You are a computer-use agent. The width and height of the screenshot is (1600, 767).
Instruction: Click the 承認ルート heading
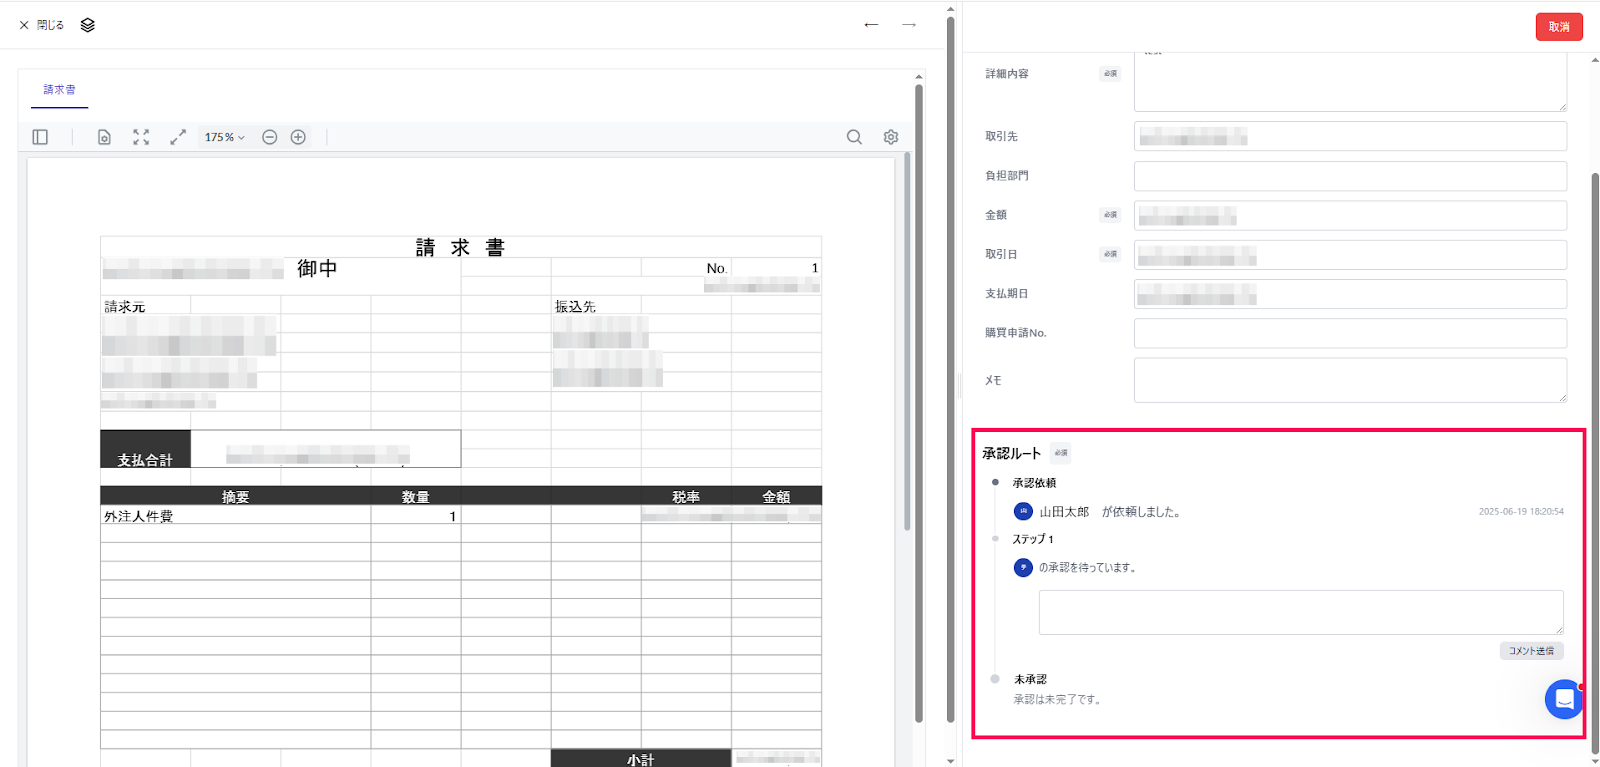[x=1011, y=453]
